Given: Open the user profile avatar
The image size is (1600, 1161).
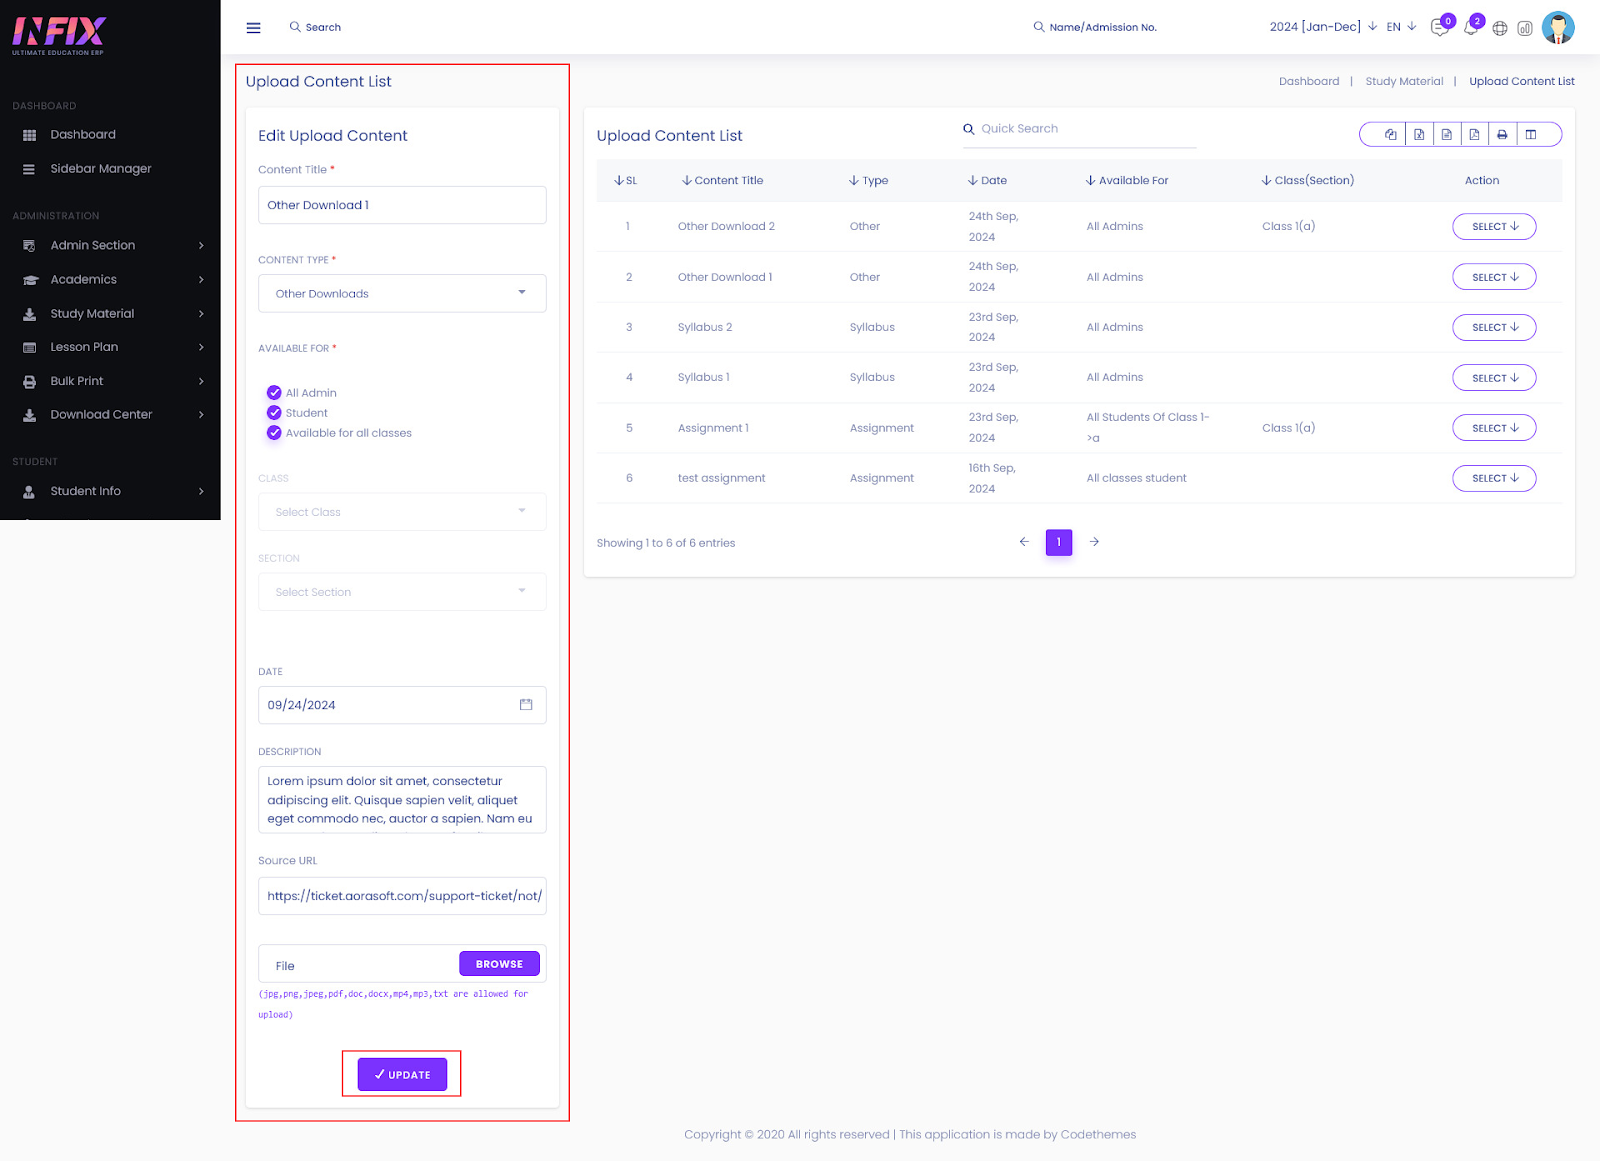Looking at the screenshot, I should pos(1558,27).
